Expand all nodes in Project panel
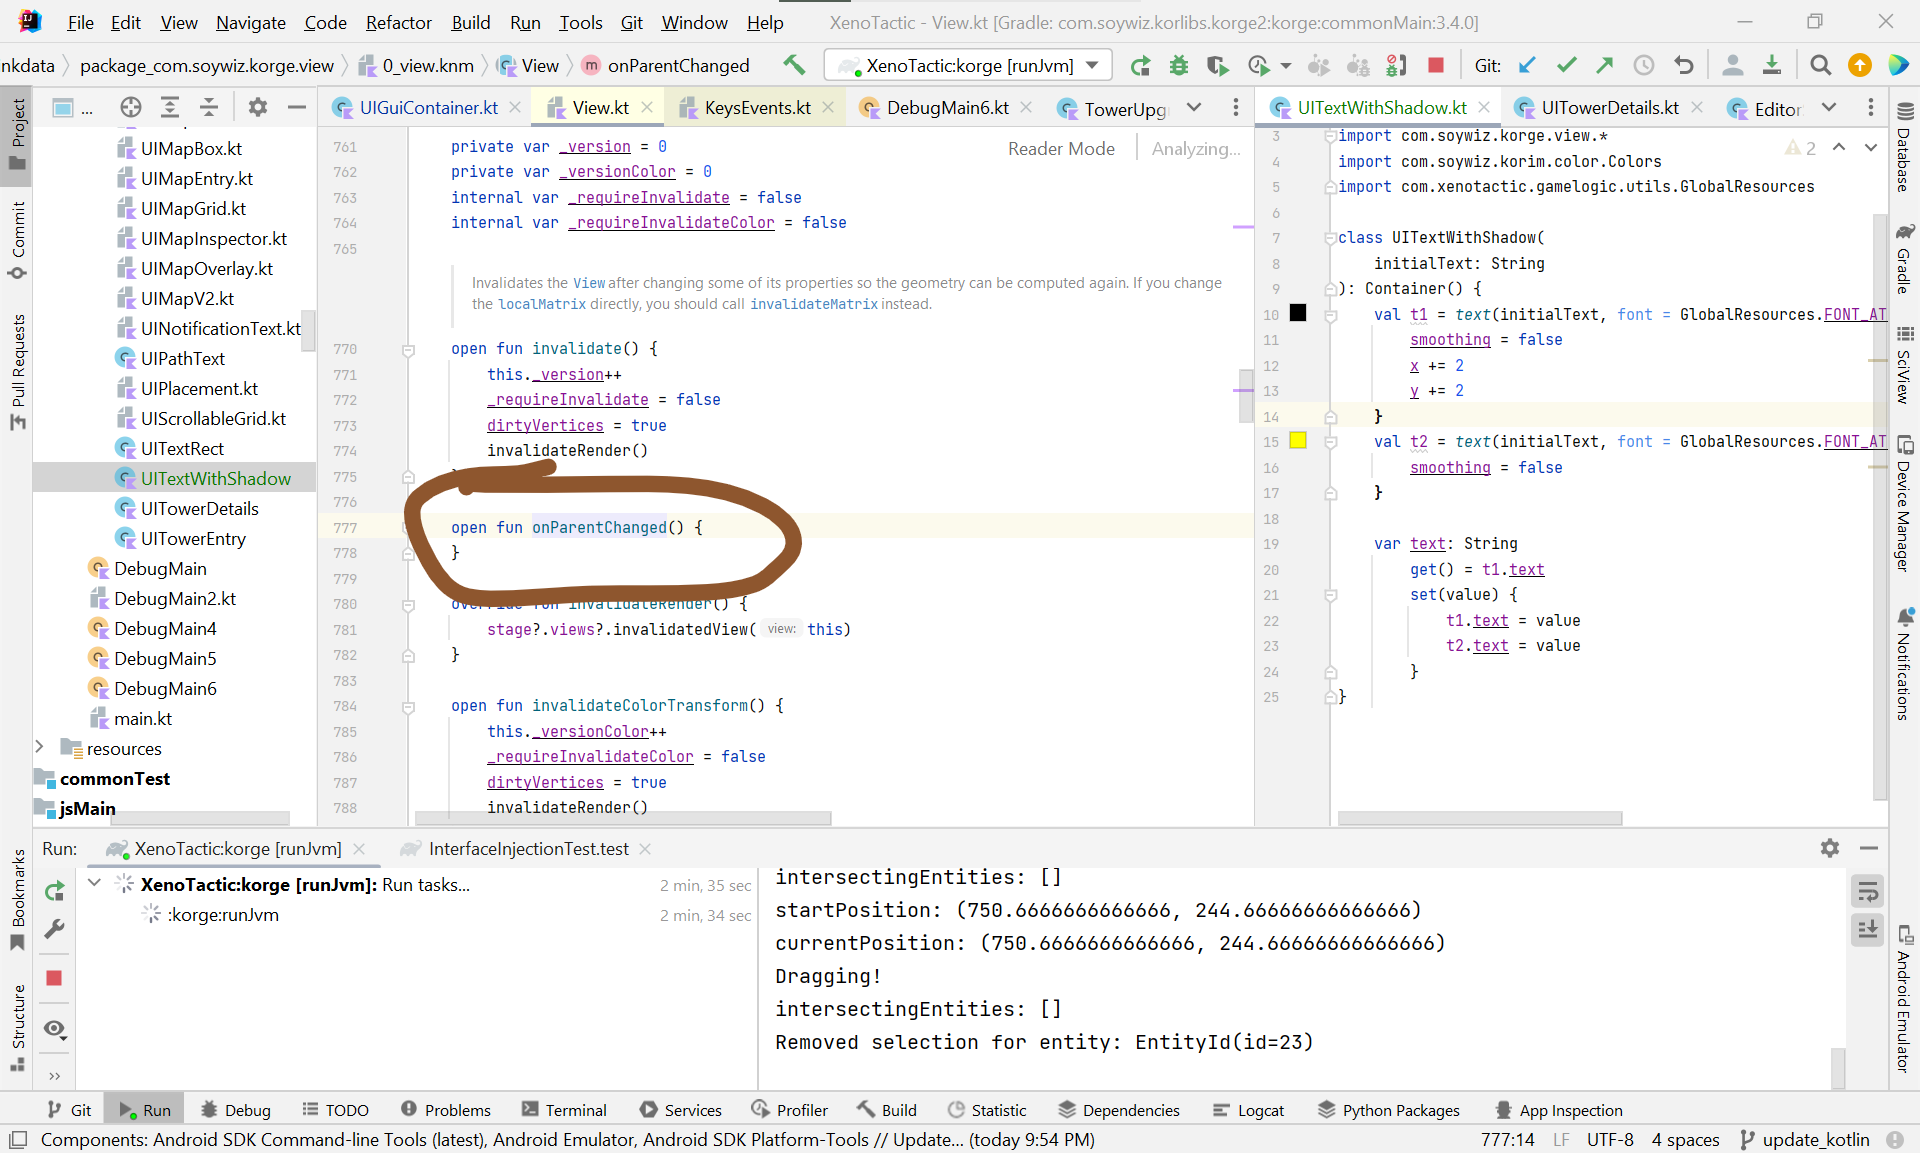This screenshot has height=1153, width=1920. pos(170,107)
